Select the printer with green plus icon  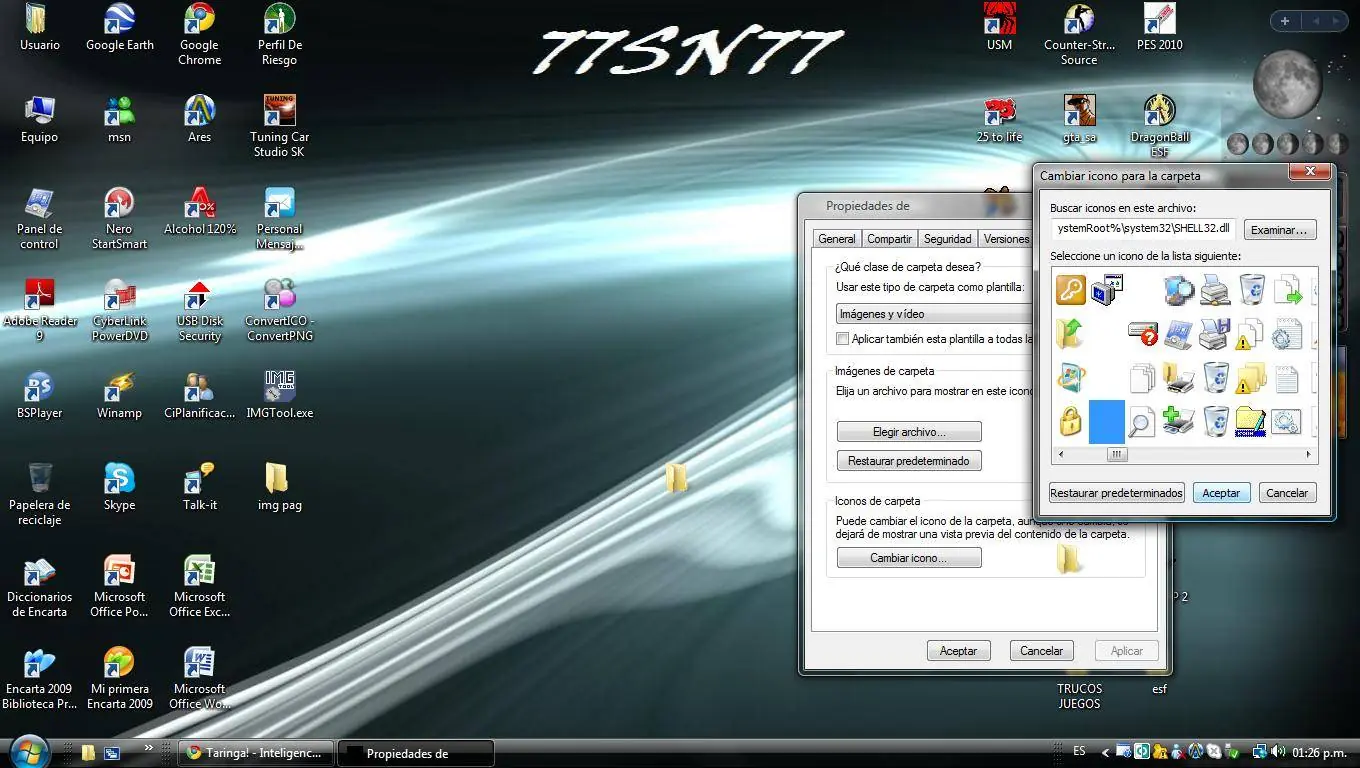point(1179,421)
